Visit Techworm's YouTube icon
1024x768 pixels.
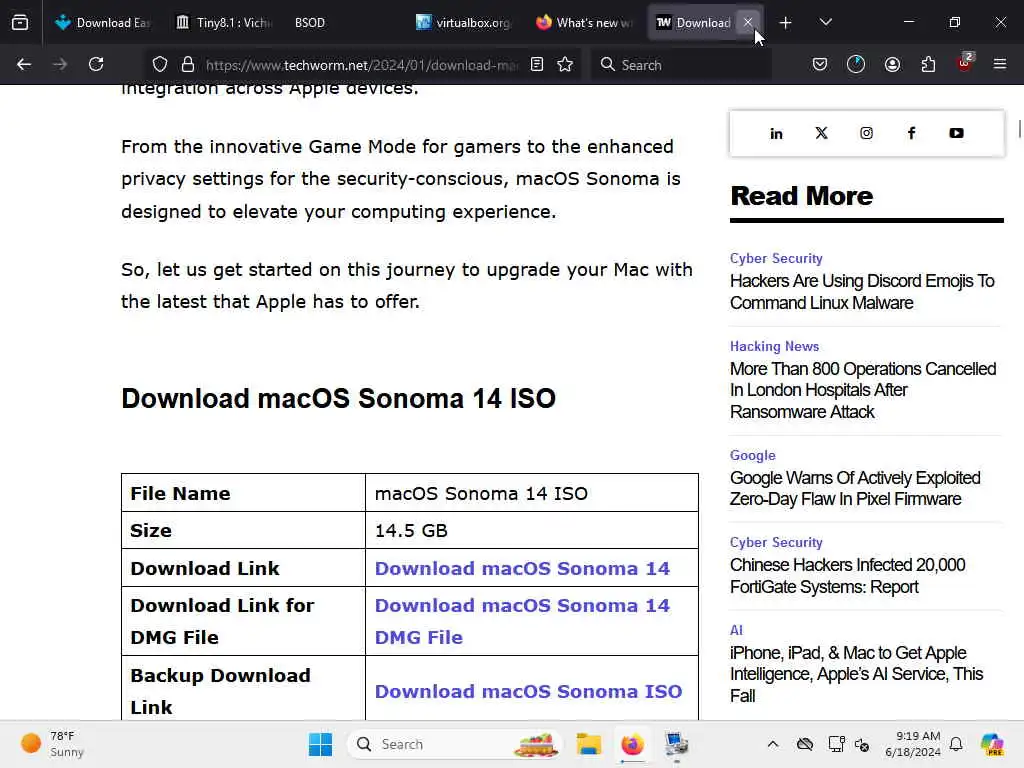(x=956, y=133)
